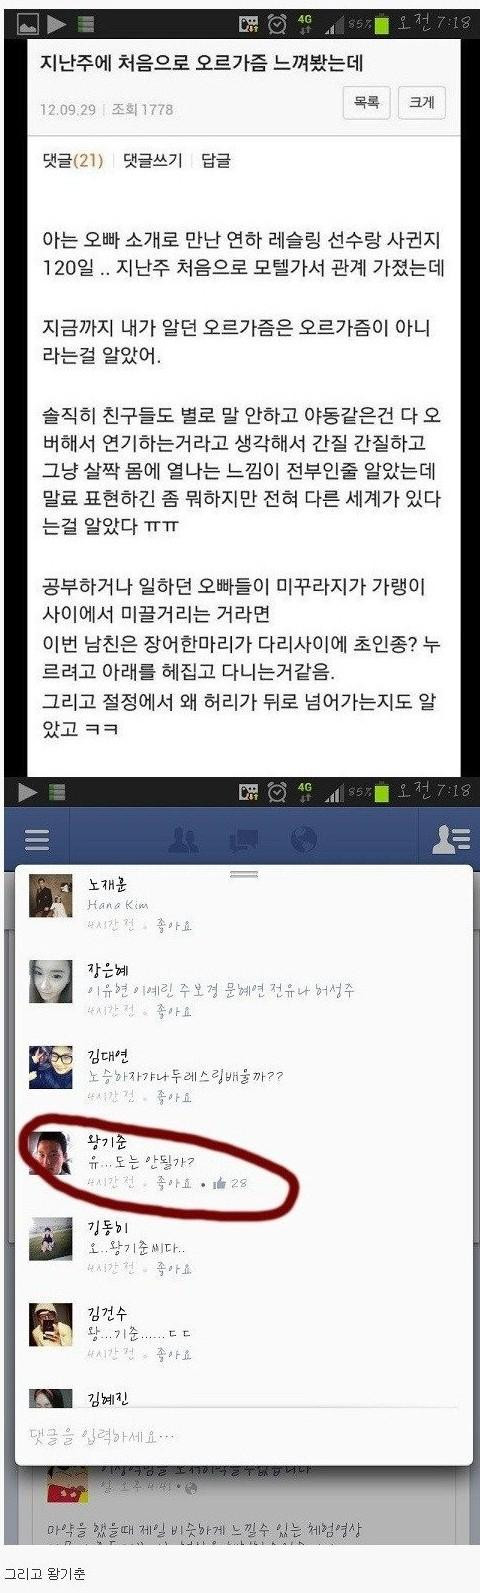This screenshot has width=480, height=1593.
Task: Click the 크게 button
Action: pos(421,102)
